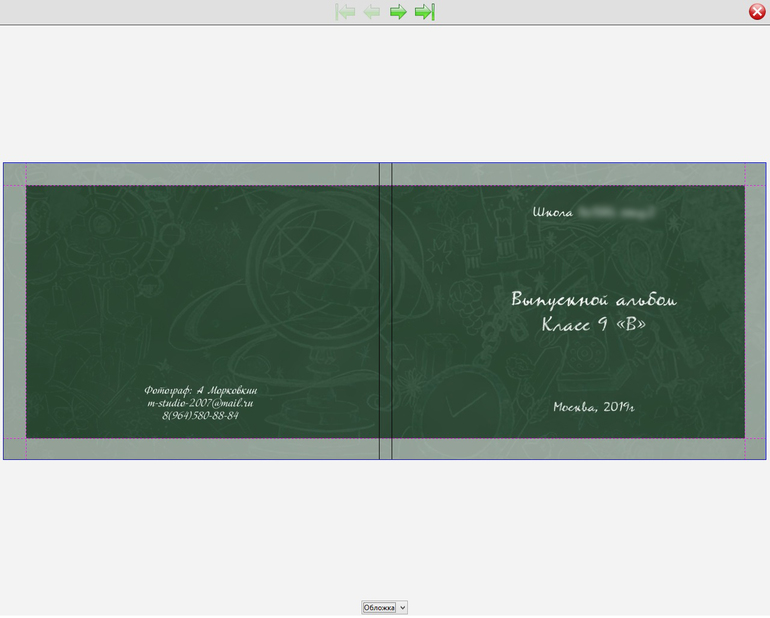
Task: Click the phone number 8(964)580-88-84
Action: coord(200,416)
